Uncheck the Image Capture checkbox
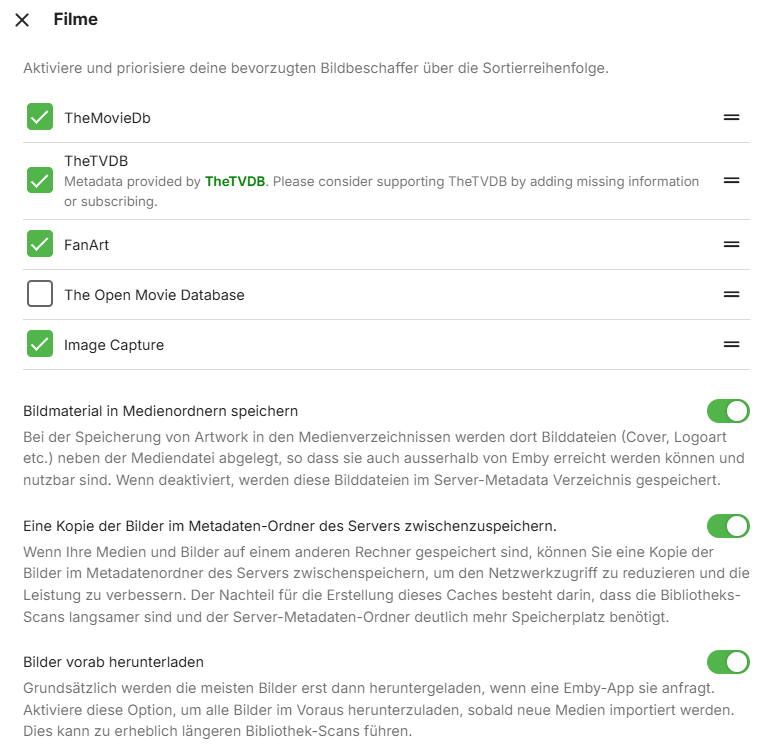 pos(40,344)
